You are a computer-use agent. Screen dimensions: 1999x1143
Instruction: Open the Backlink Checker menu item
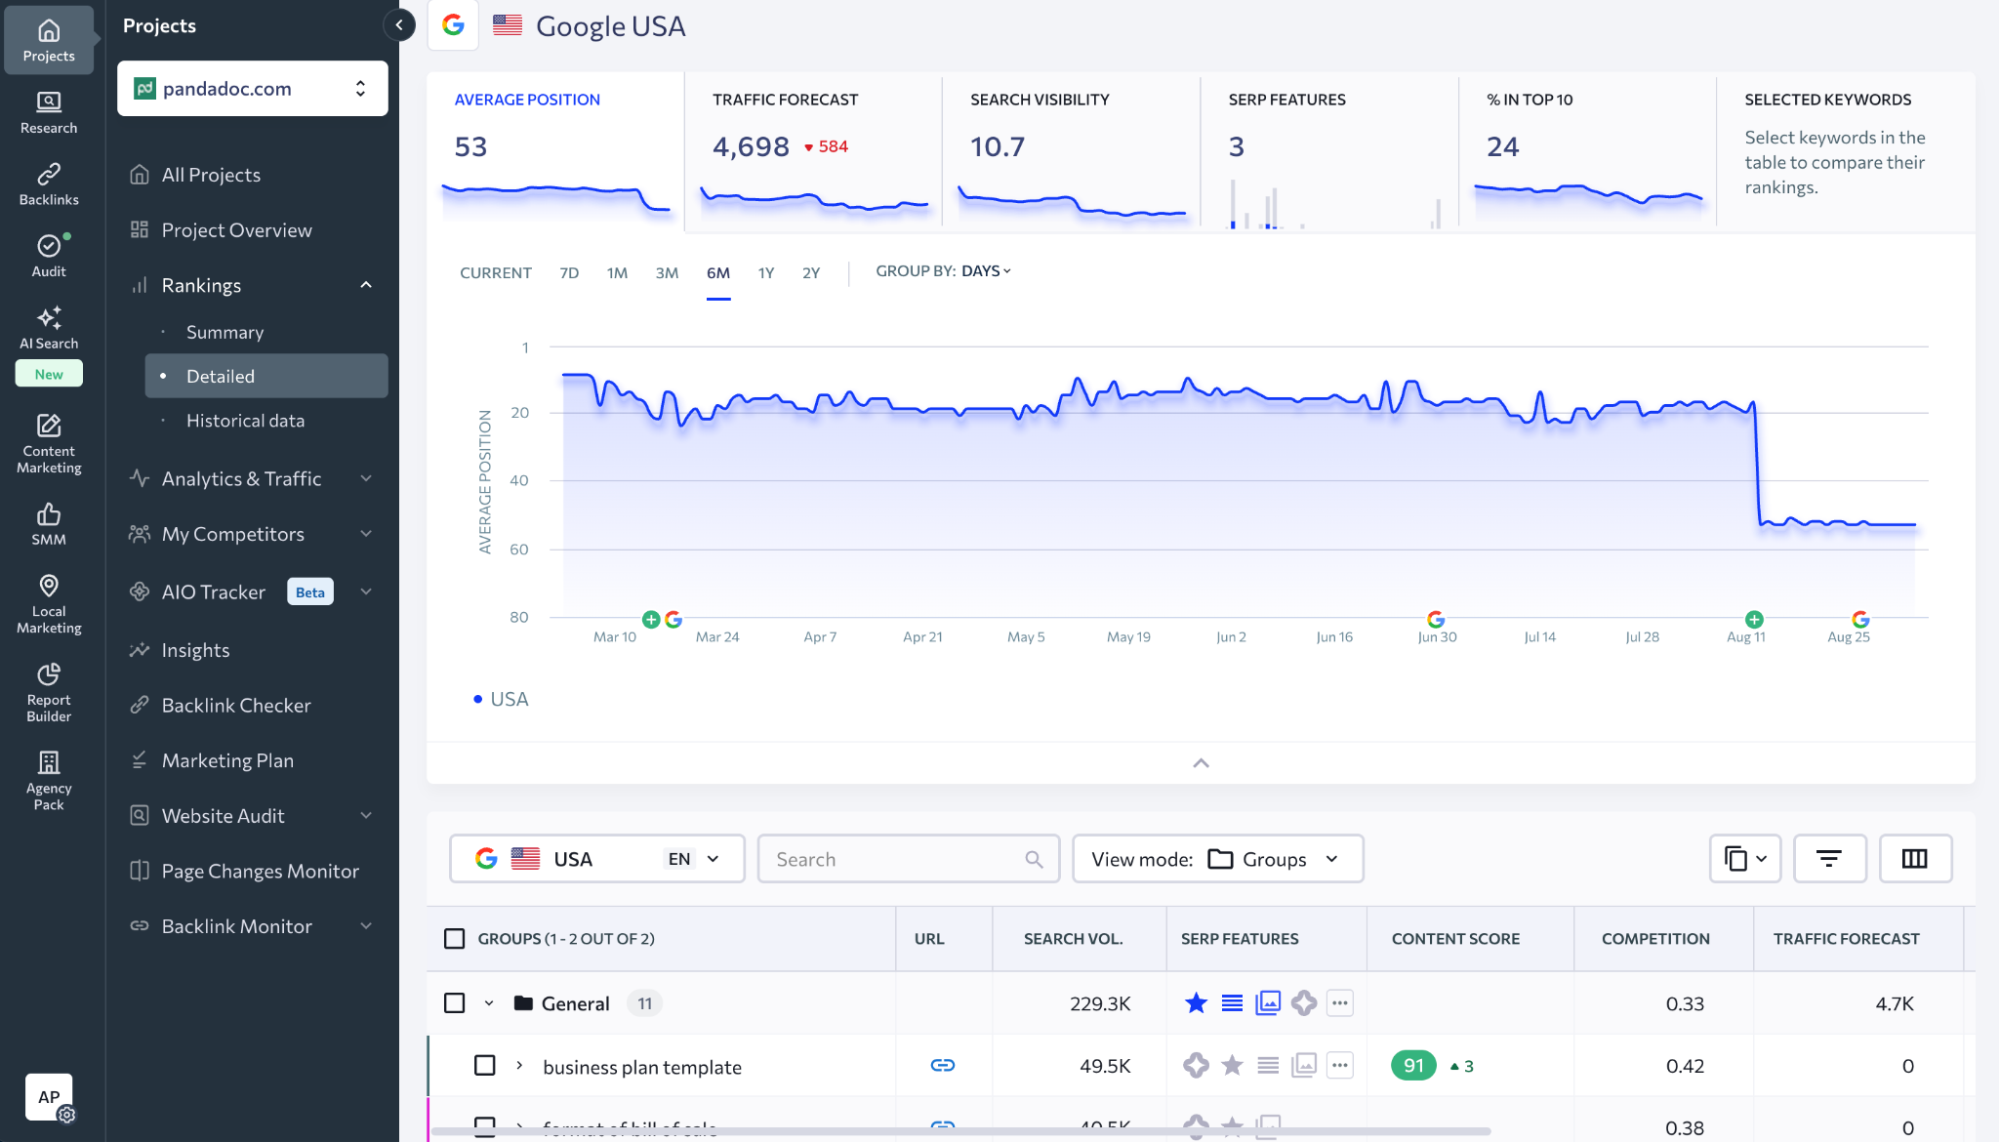coord(236,706)
